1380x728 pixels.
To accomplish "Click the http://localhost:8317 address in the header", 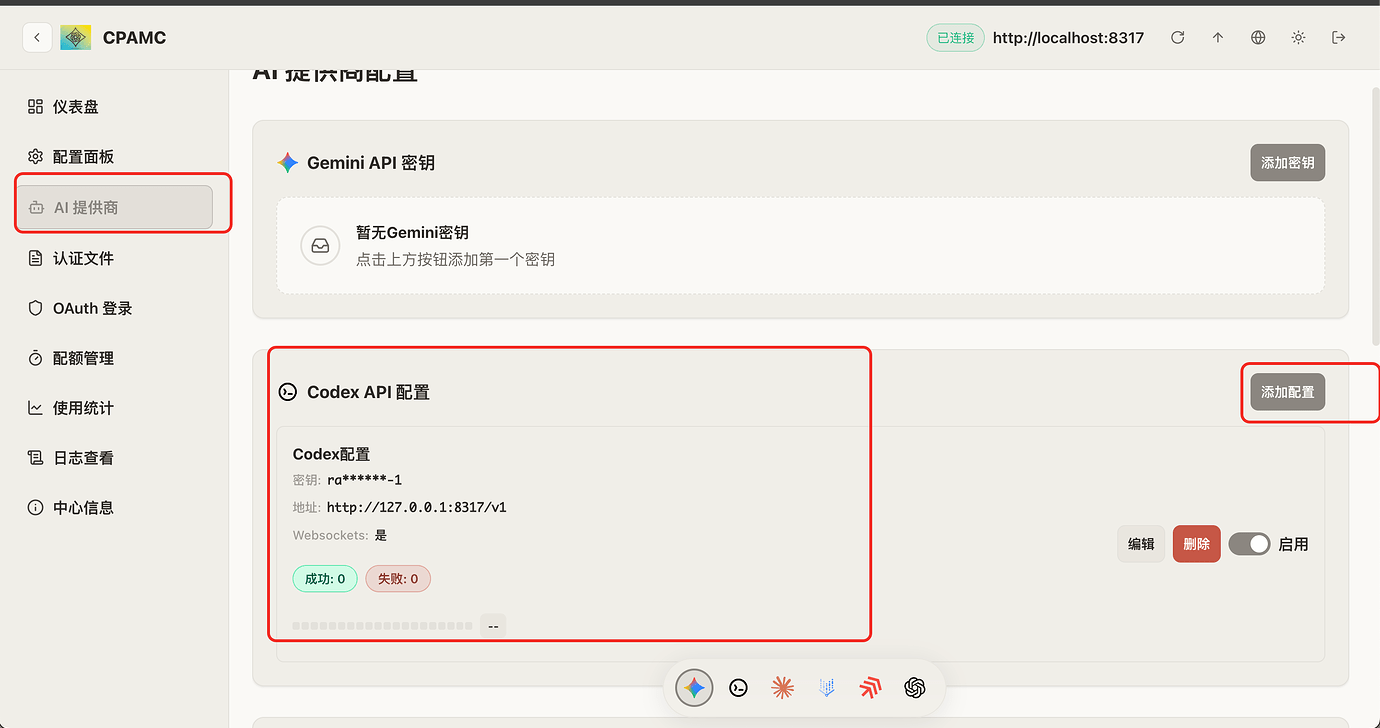I will [1068, 38].
